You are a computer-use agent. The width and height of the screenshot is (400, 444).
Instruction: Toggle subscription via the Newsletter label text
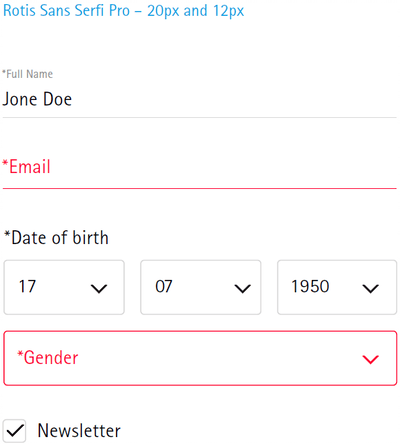pos(79,430)
